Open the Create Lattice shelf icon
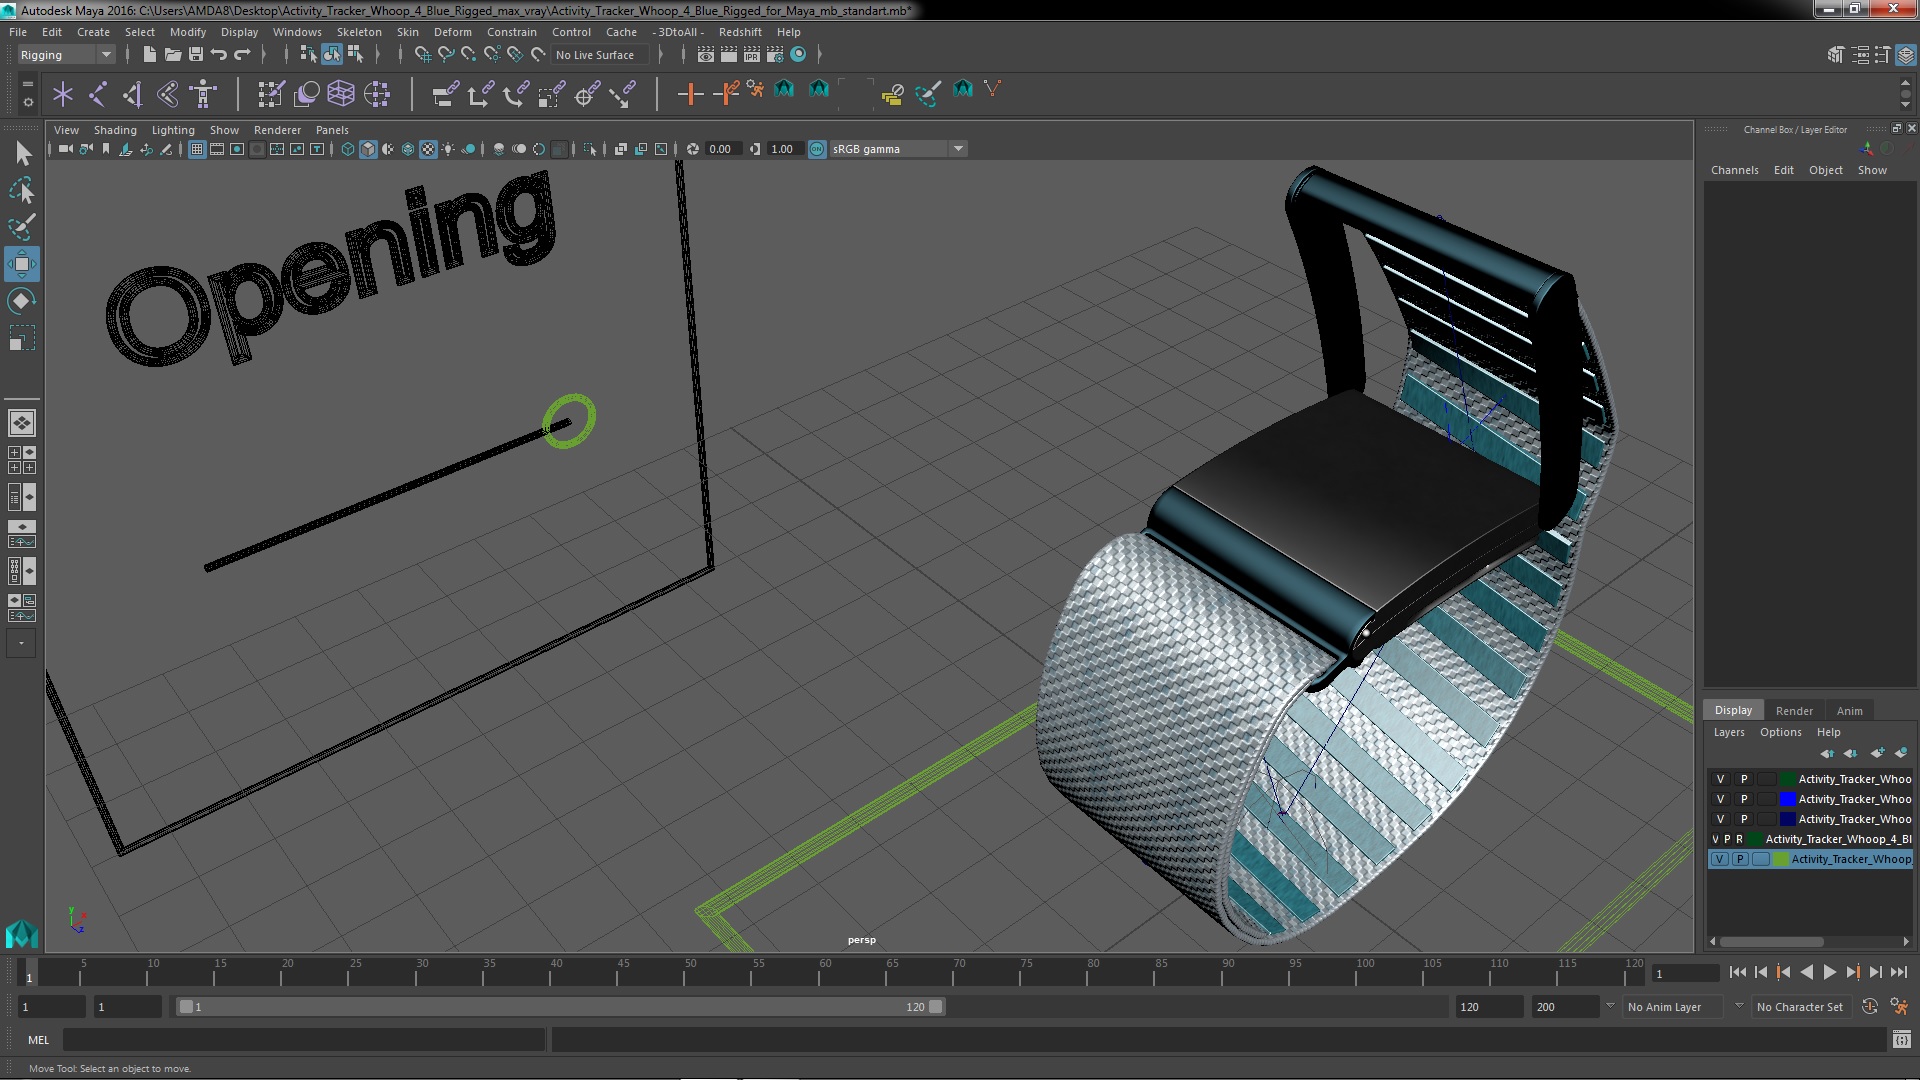The width and height of the screenshot is (1920, 1080). 341,94
